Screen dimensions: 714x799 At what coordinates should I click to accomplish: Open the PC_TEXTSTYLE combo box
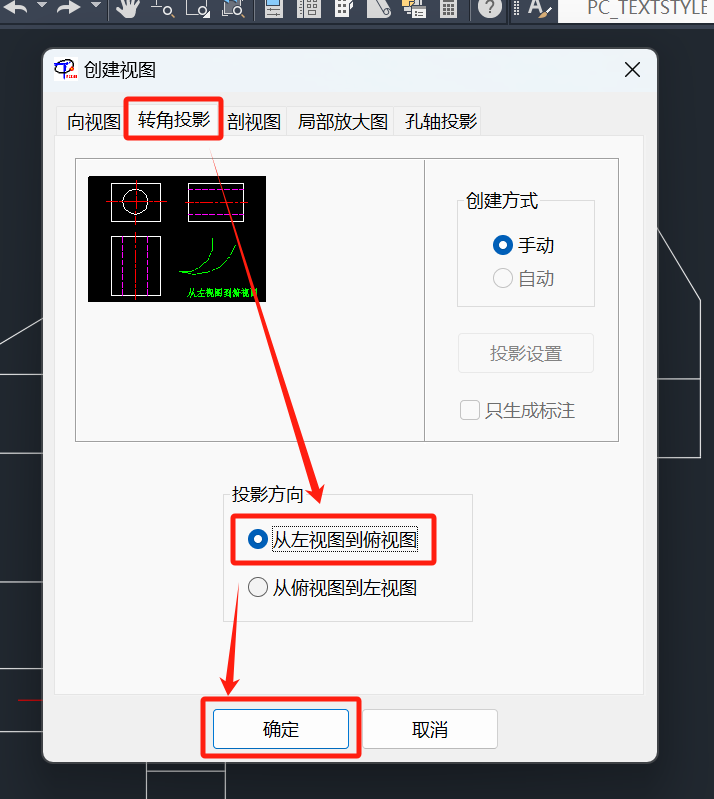(x=636, y=9)
